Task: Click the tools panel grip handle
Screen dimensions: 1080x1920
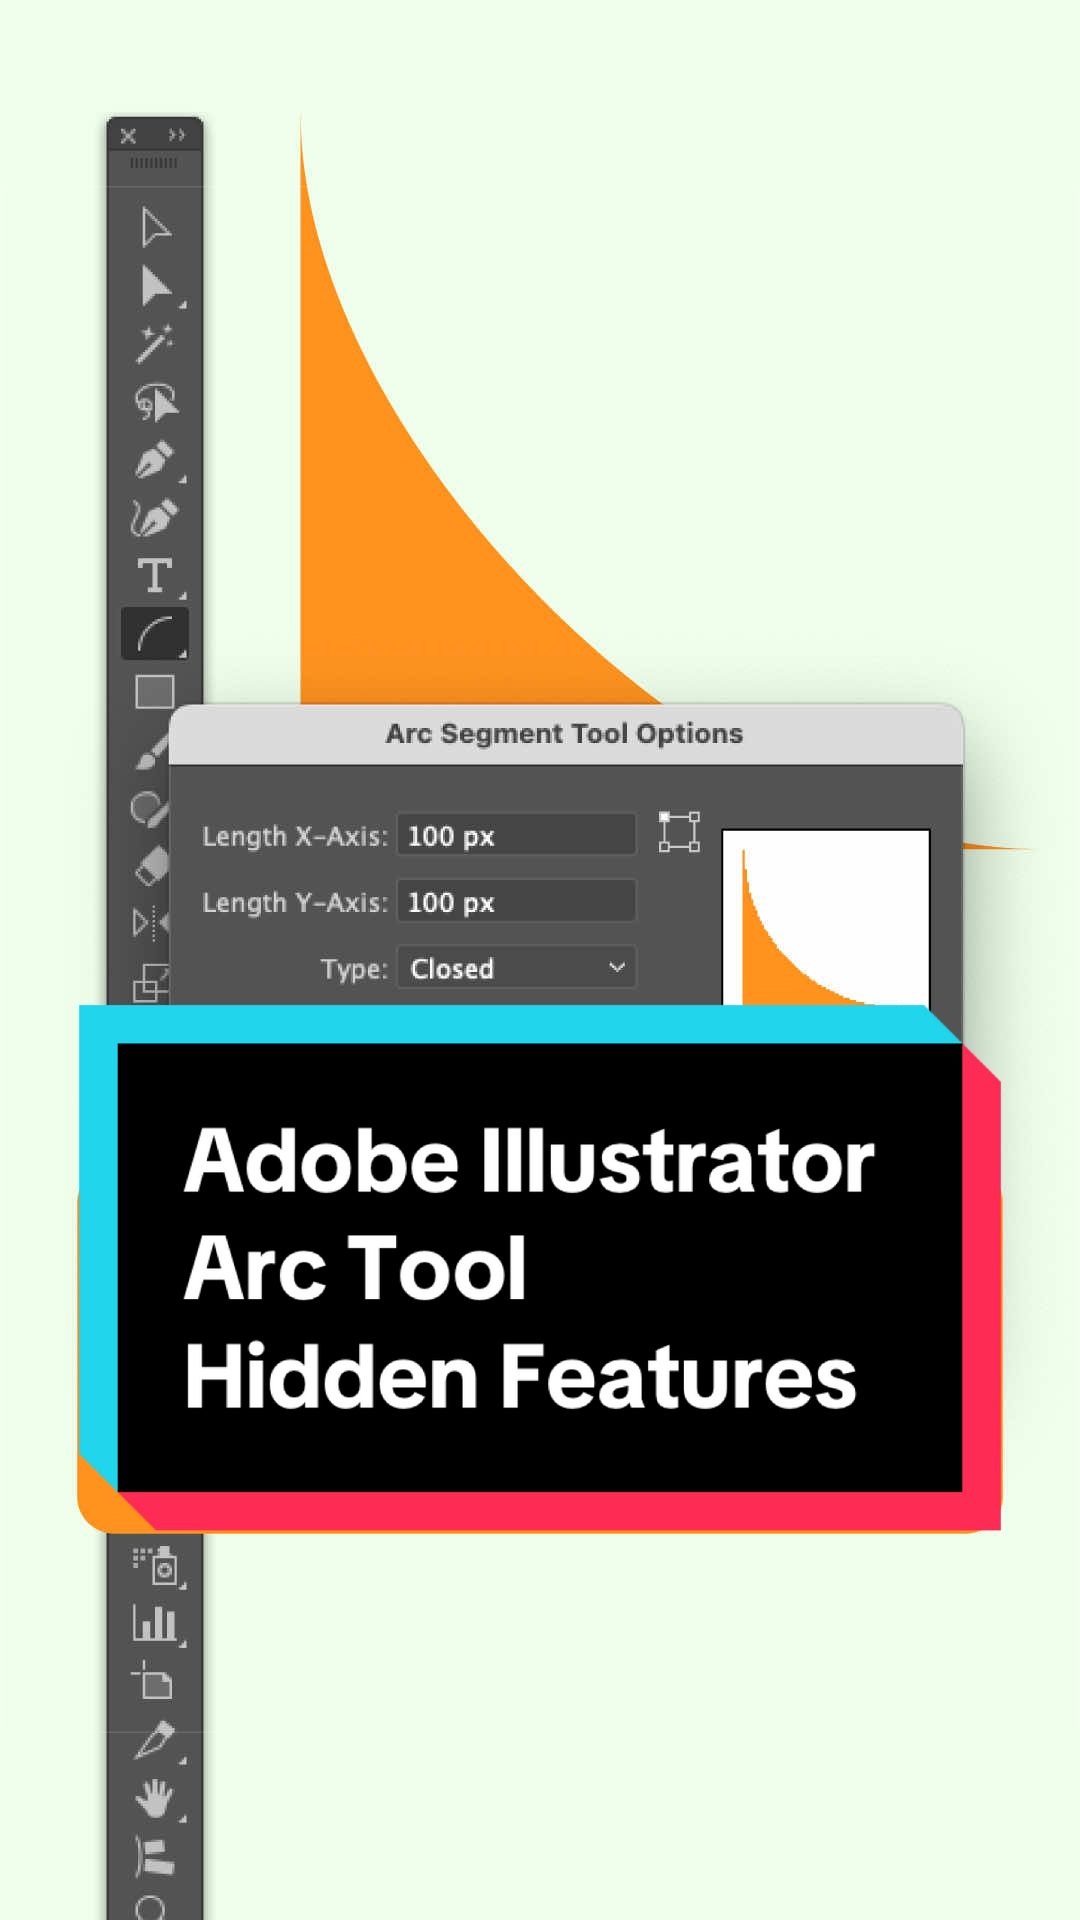Action: 153,163
